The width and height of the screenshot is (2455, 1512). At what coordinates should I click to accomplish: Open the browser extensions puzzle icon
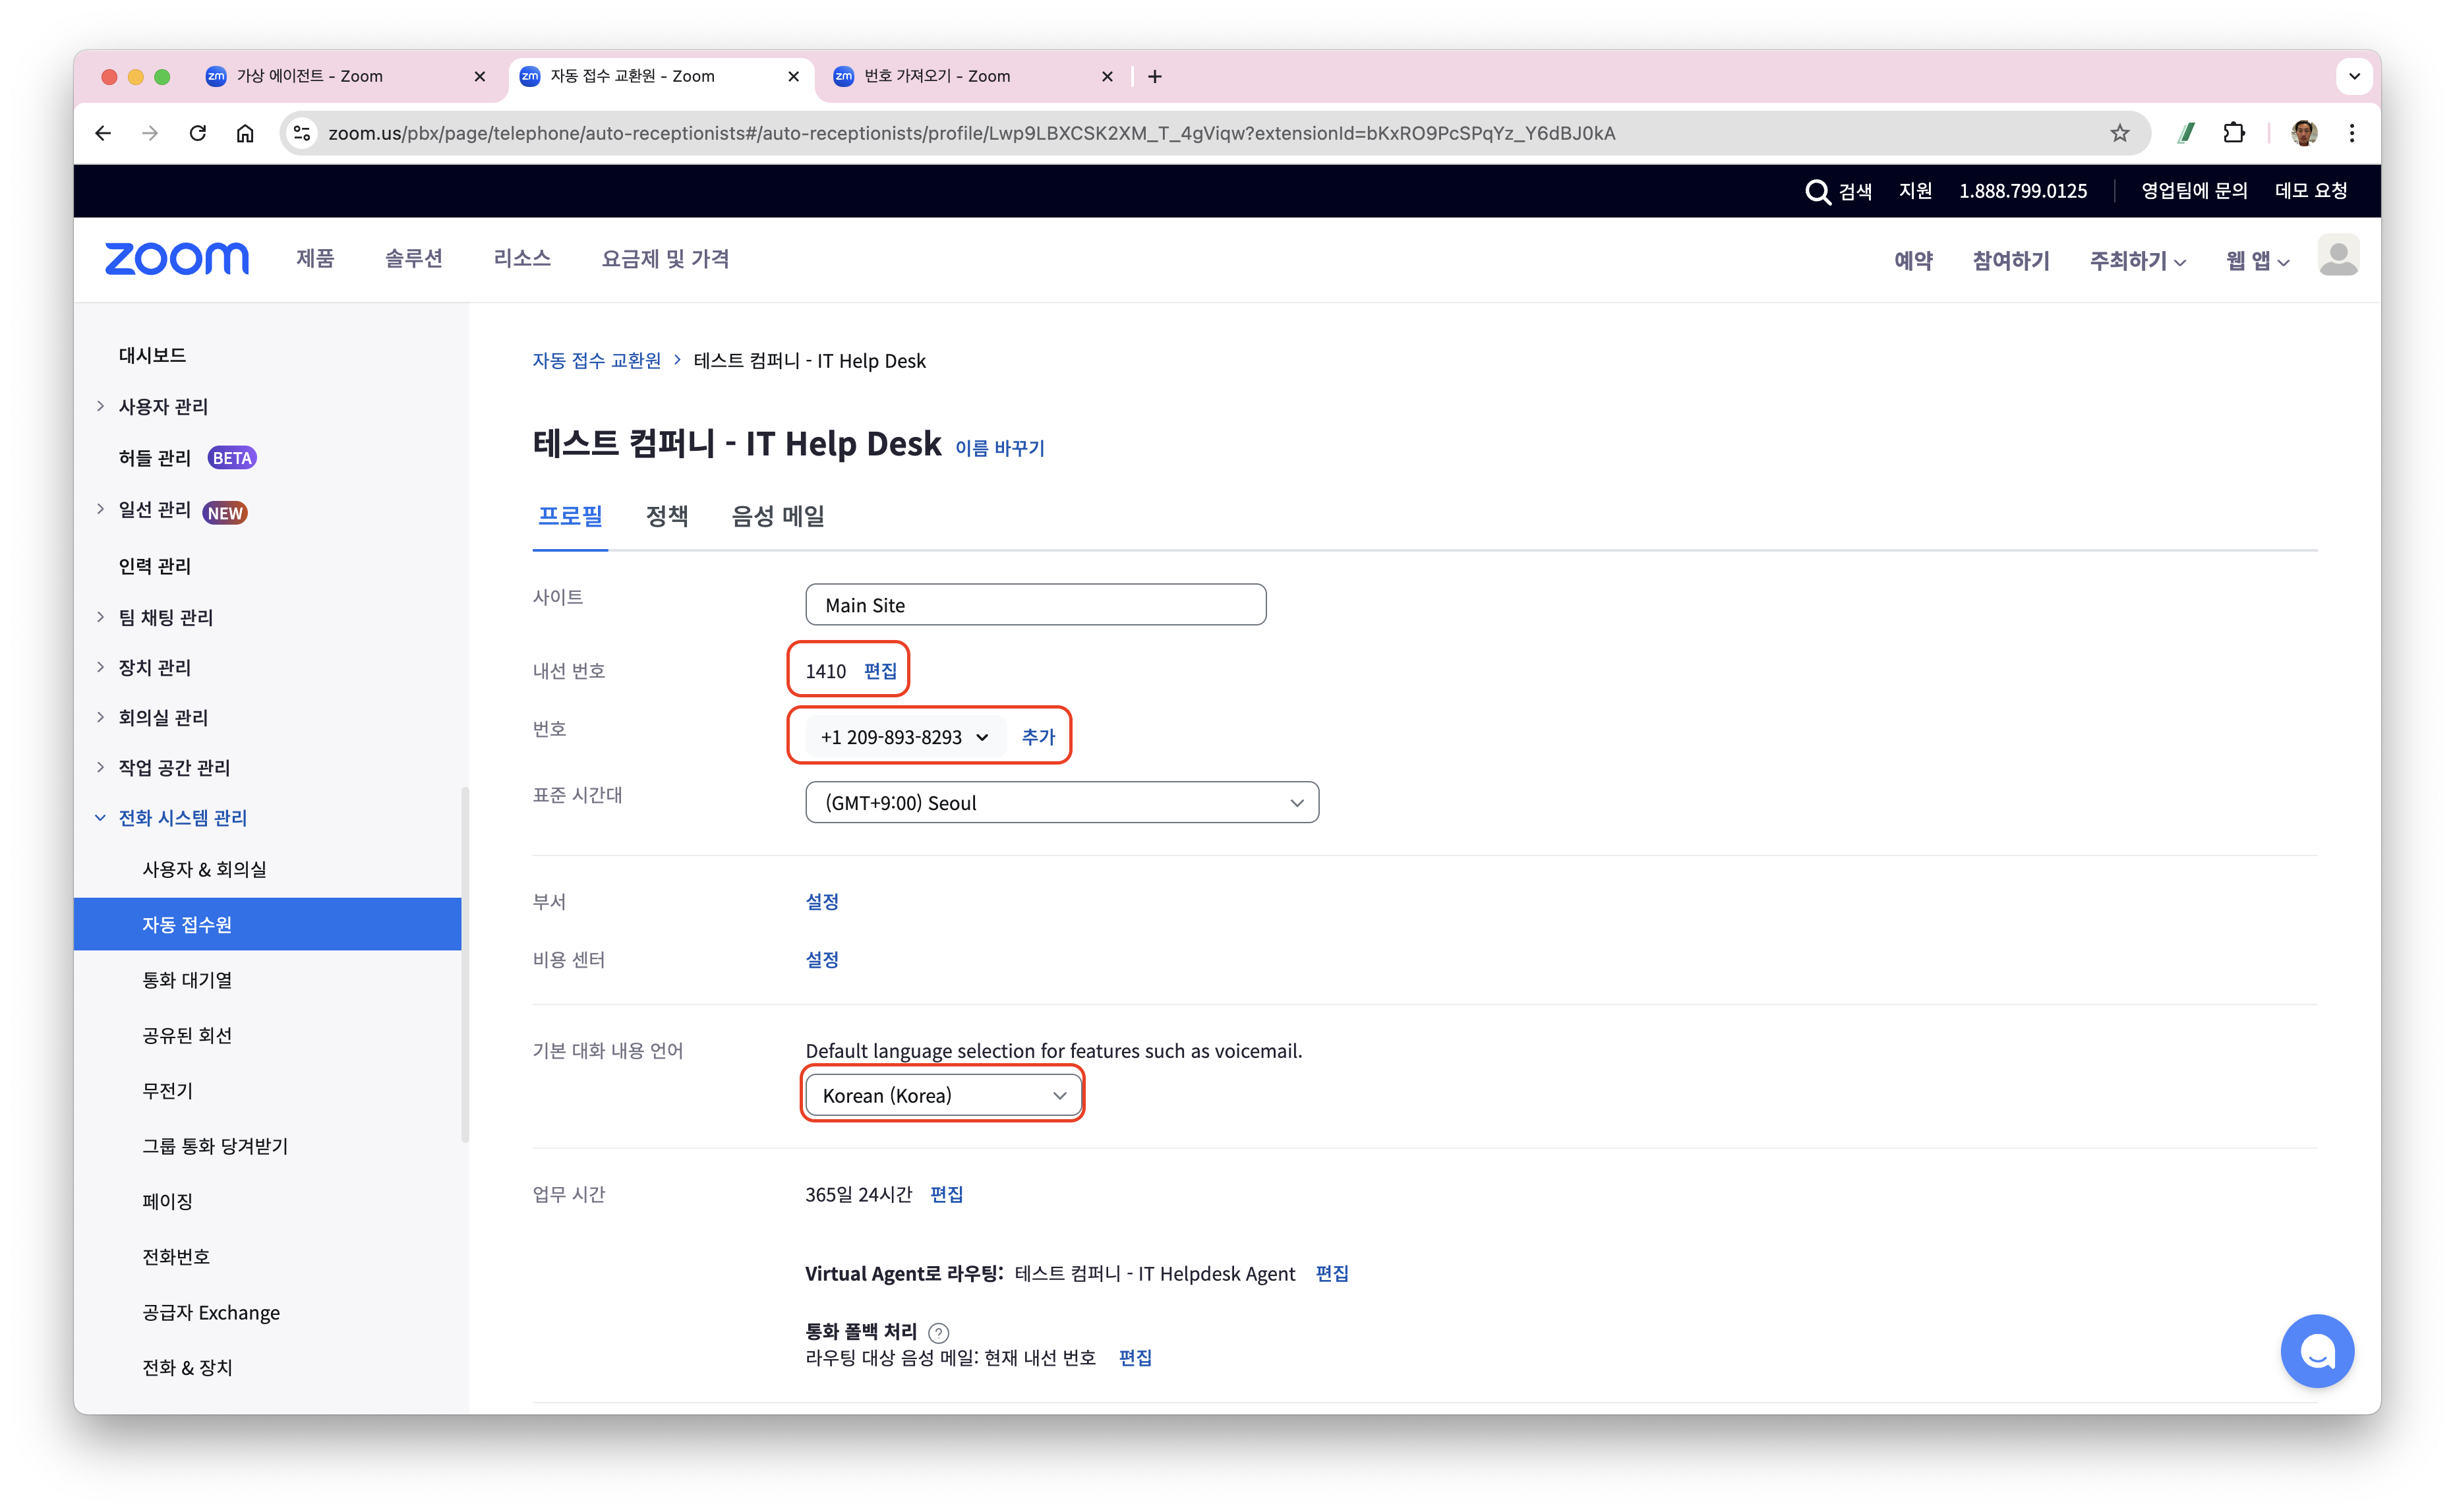(2234, 133)
